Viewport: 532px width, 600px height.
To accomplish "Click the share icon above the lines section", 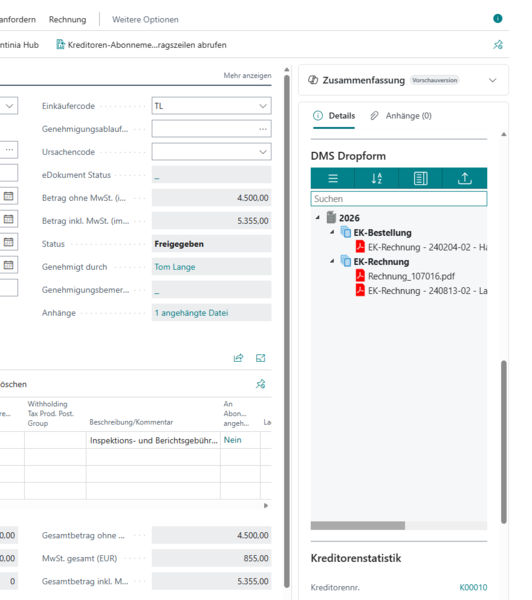I will click(x=238, y=358).
